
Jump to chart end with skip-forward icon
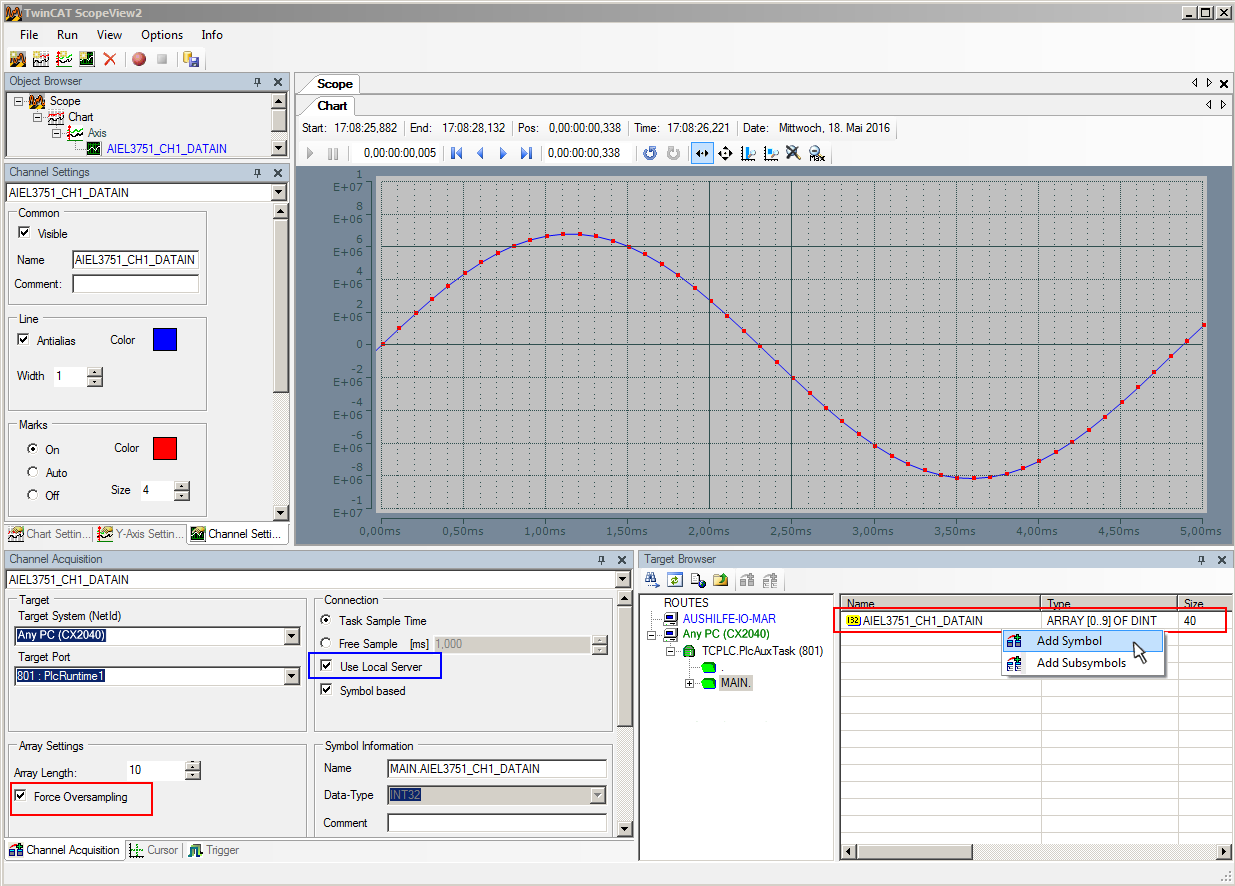point(526,153)
